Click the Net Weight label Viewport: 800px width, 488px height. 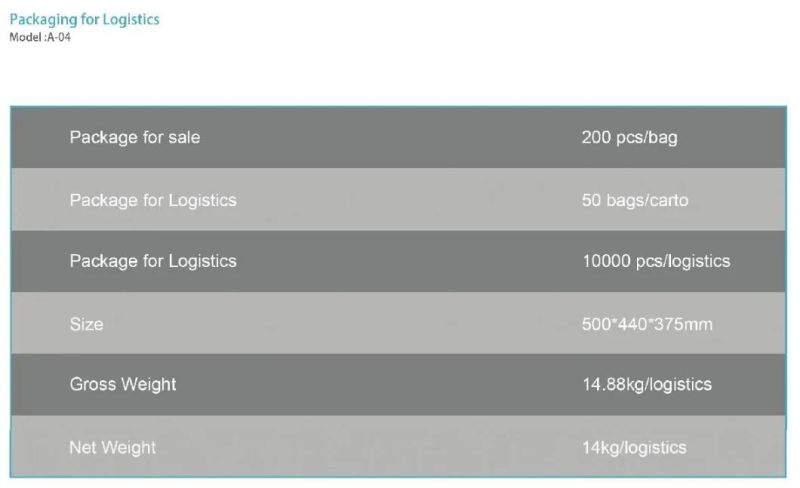[113, 448]
